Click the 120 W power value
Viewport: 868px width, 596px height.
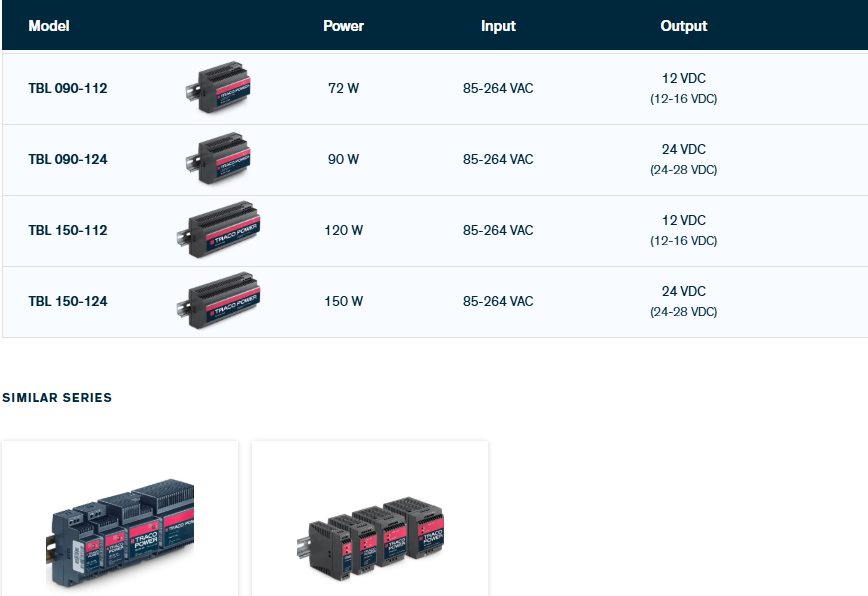point(343,230)
